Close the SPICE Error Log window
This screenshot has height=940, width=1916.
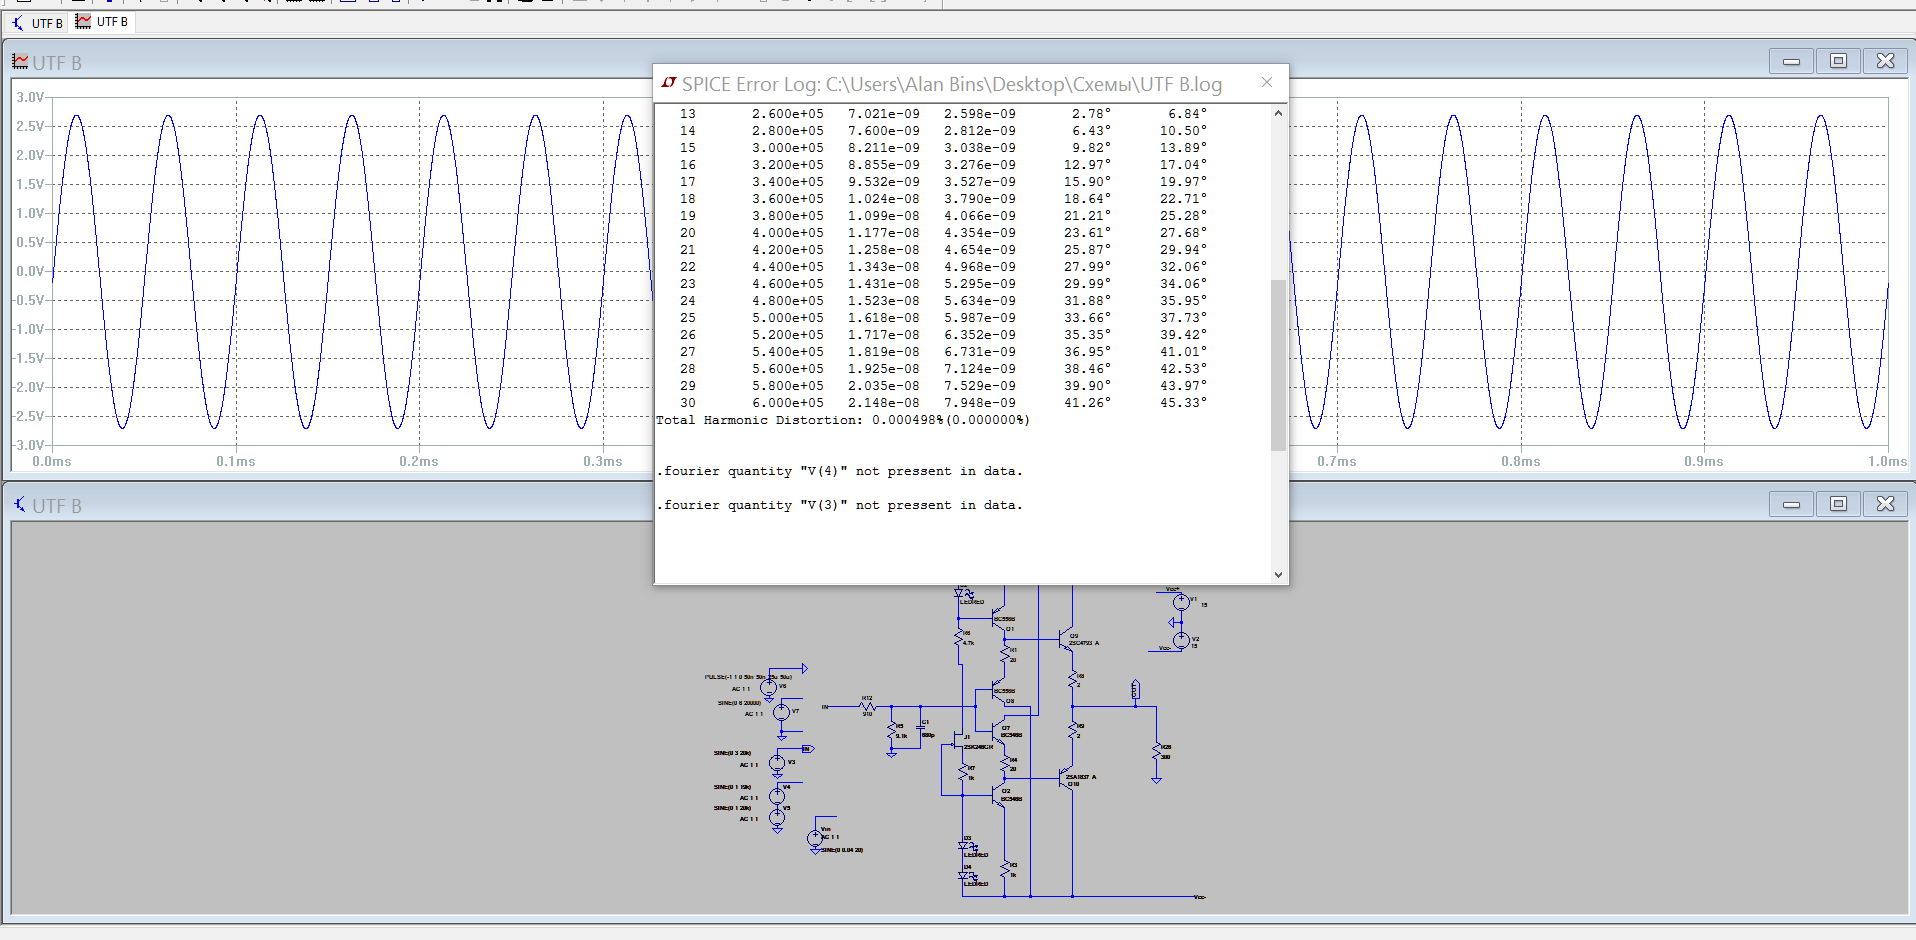pyautogui.click(x=1267, y=82)
